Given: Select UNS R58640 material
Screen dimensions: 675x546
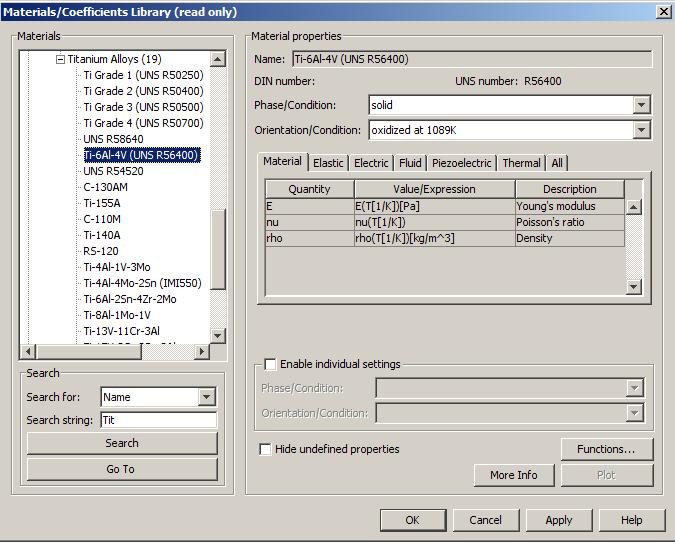Looking at the screenshot, I should pos(113,139).
